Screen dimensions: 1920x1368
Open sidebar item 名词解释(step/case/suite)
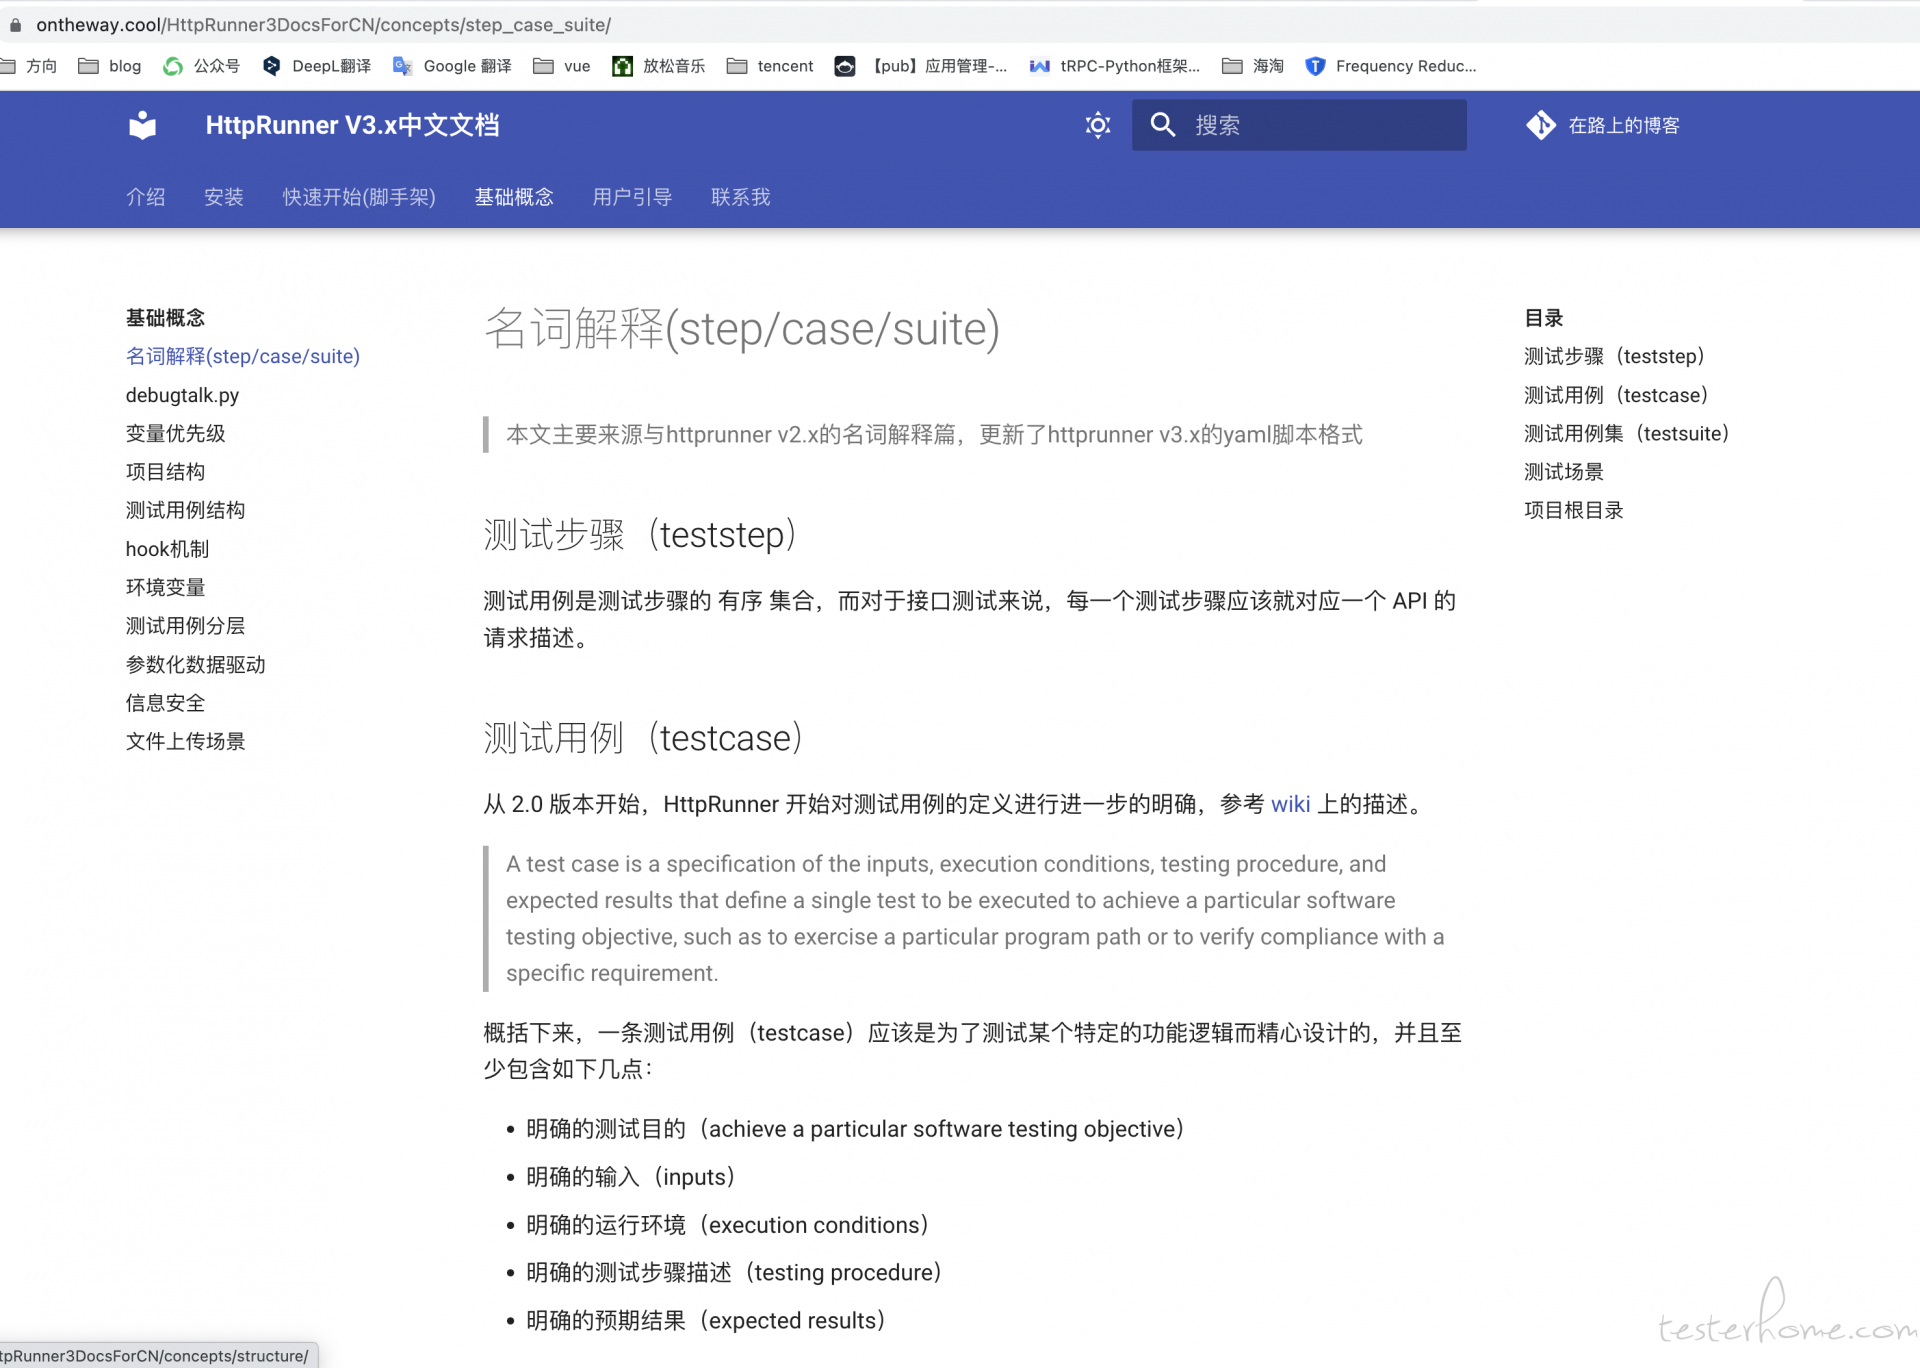[243, 356]
